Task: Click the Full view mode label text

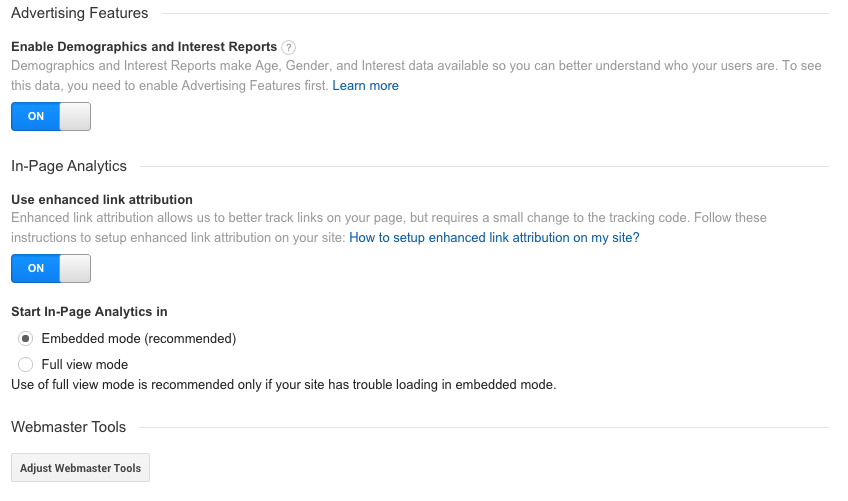Action: point(84,365)
